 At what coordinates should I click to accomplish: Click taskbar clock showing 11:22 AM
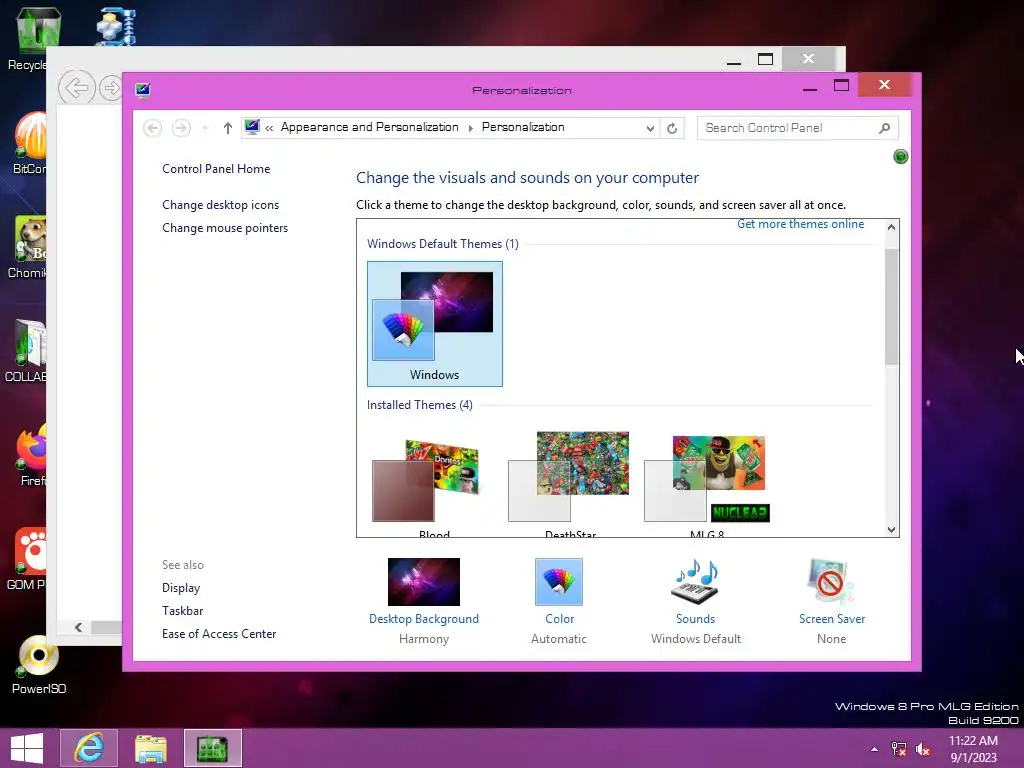click(973, 749)
